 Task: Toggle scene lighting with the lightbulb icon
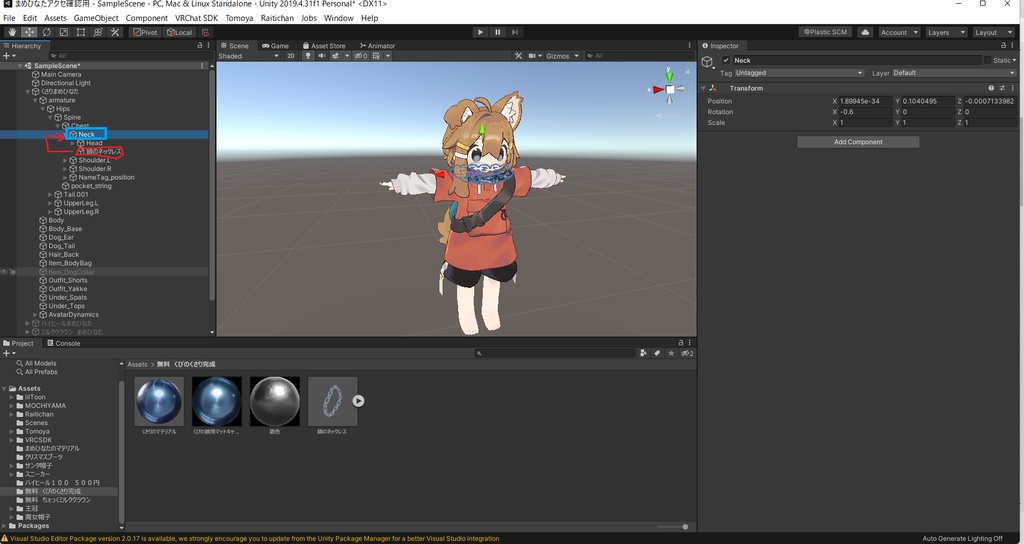(308, 56)
